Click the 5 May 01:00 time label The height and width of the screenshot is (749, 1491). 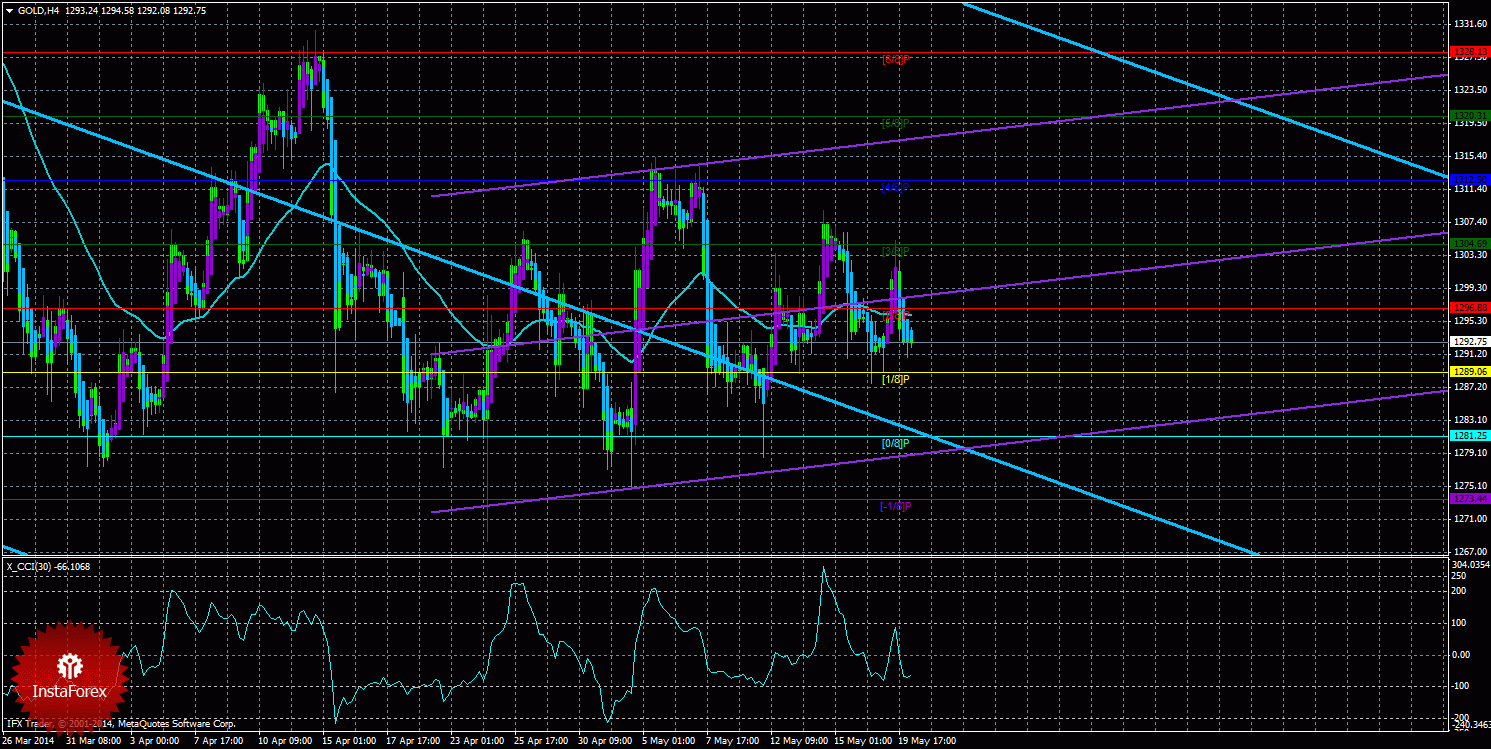(x=670, y=742)
